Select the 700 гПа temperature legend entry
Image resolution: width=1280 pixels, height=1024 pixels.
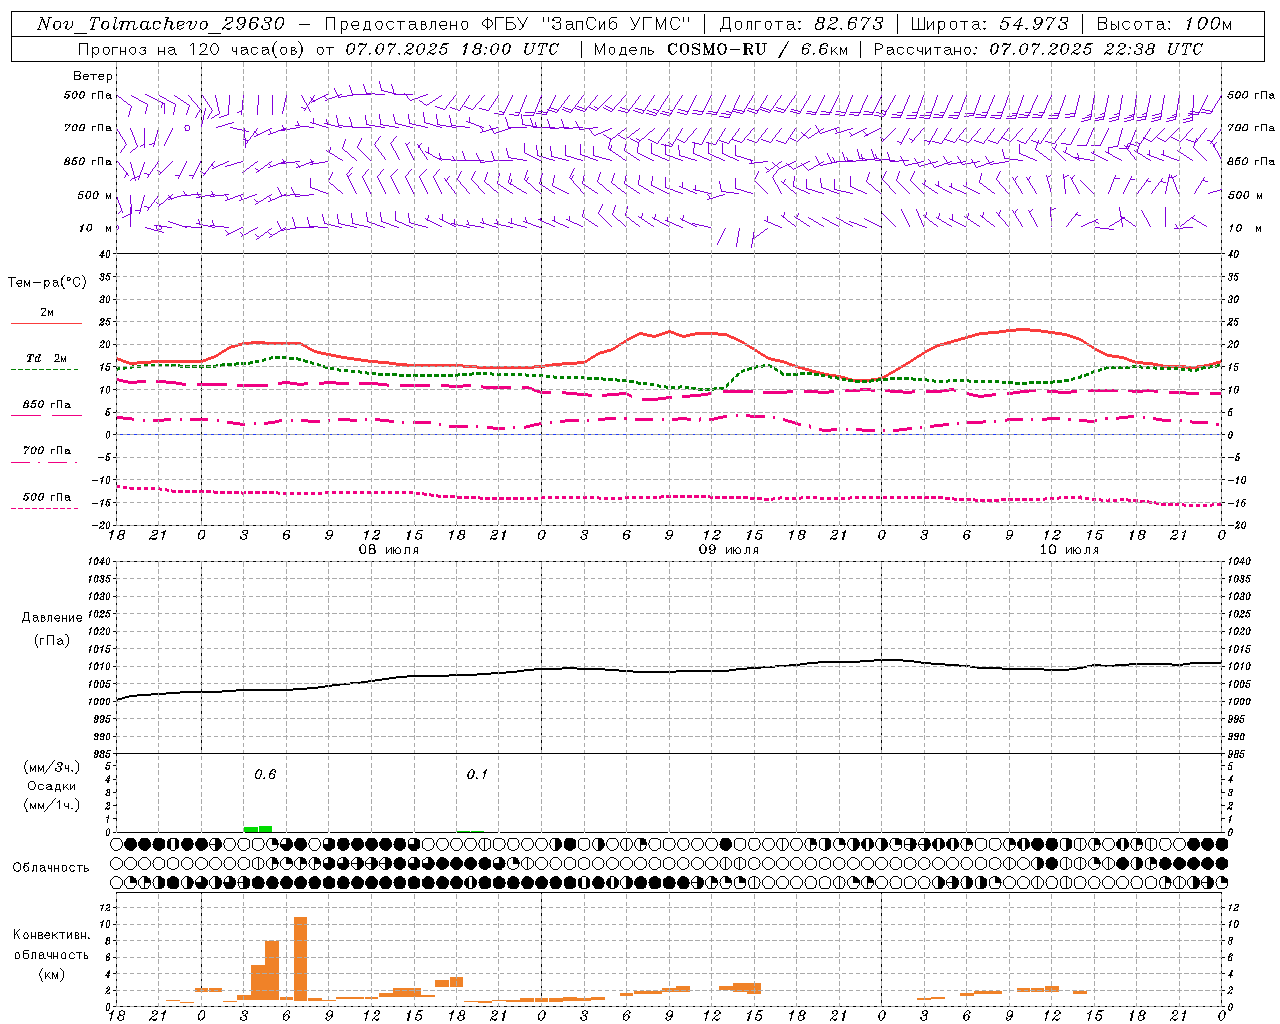(x=46, y=455)
